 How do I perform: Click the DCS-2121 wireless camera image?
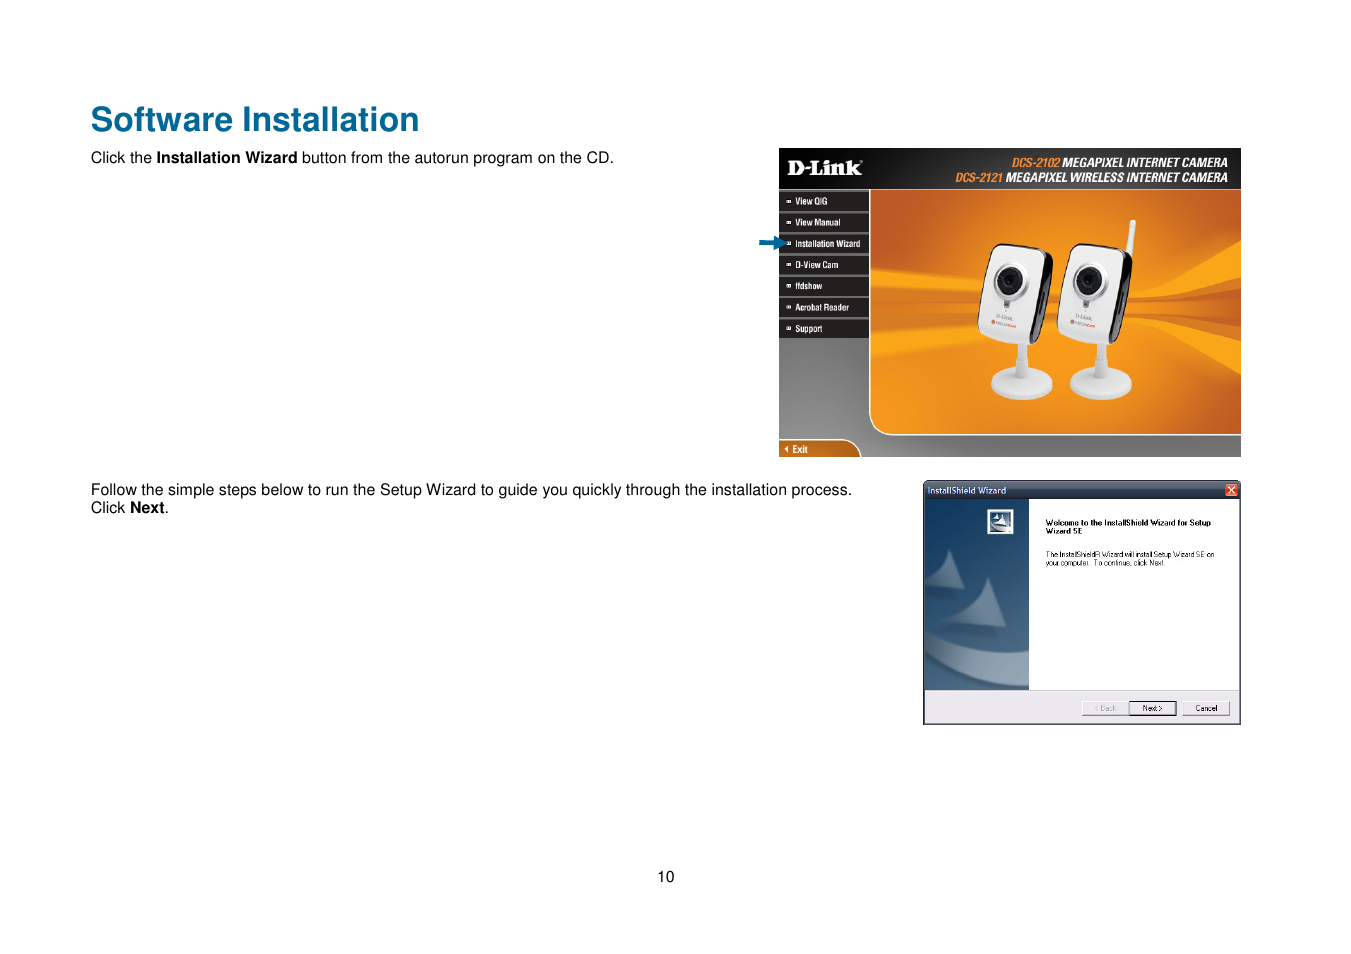click(1098, 310)
